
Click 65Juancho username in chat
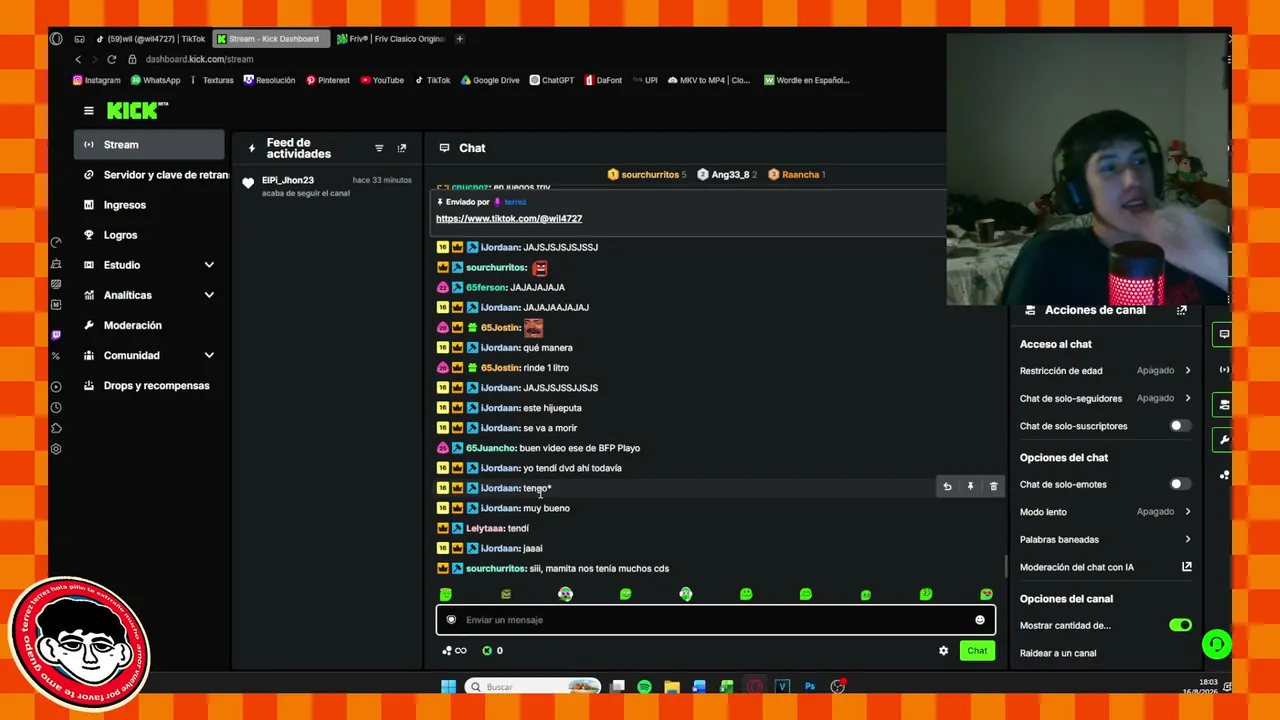(491, 448)
